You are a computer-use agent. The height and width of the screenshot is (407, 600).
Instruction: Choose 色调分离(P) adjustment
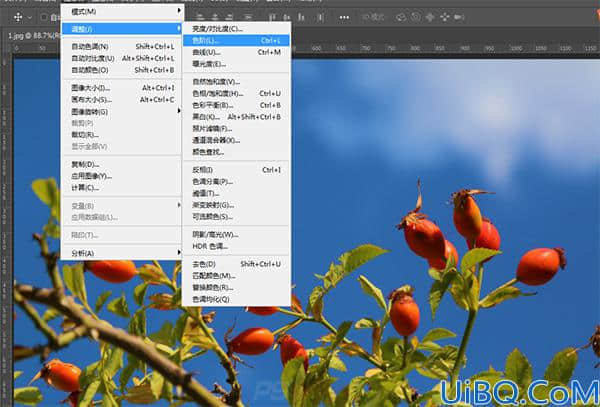click(x=236, y=181)
